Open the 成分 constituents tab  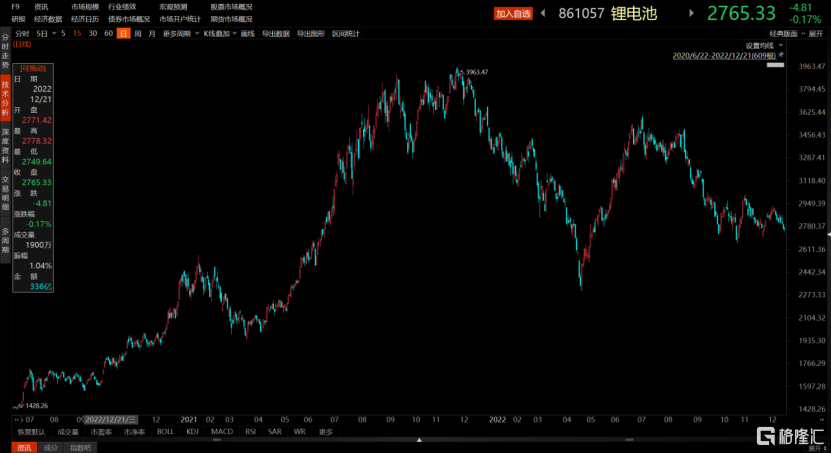50,448
